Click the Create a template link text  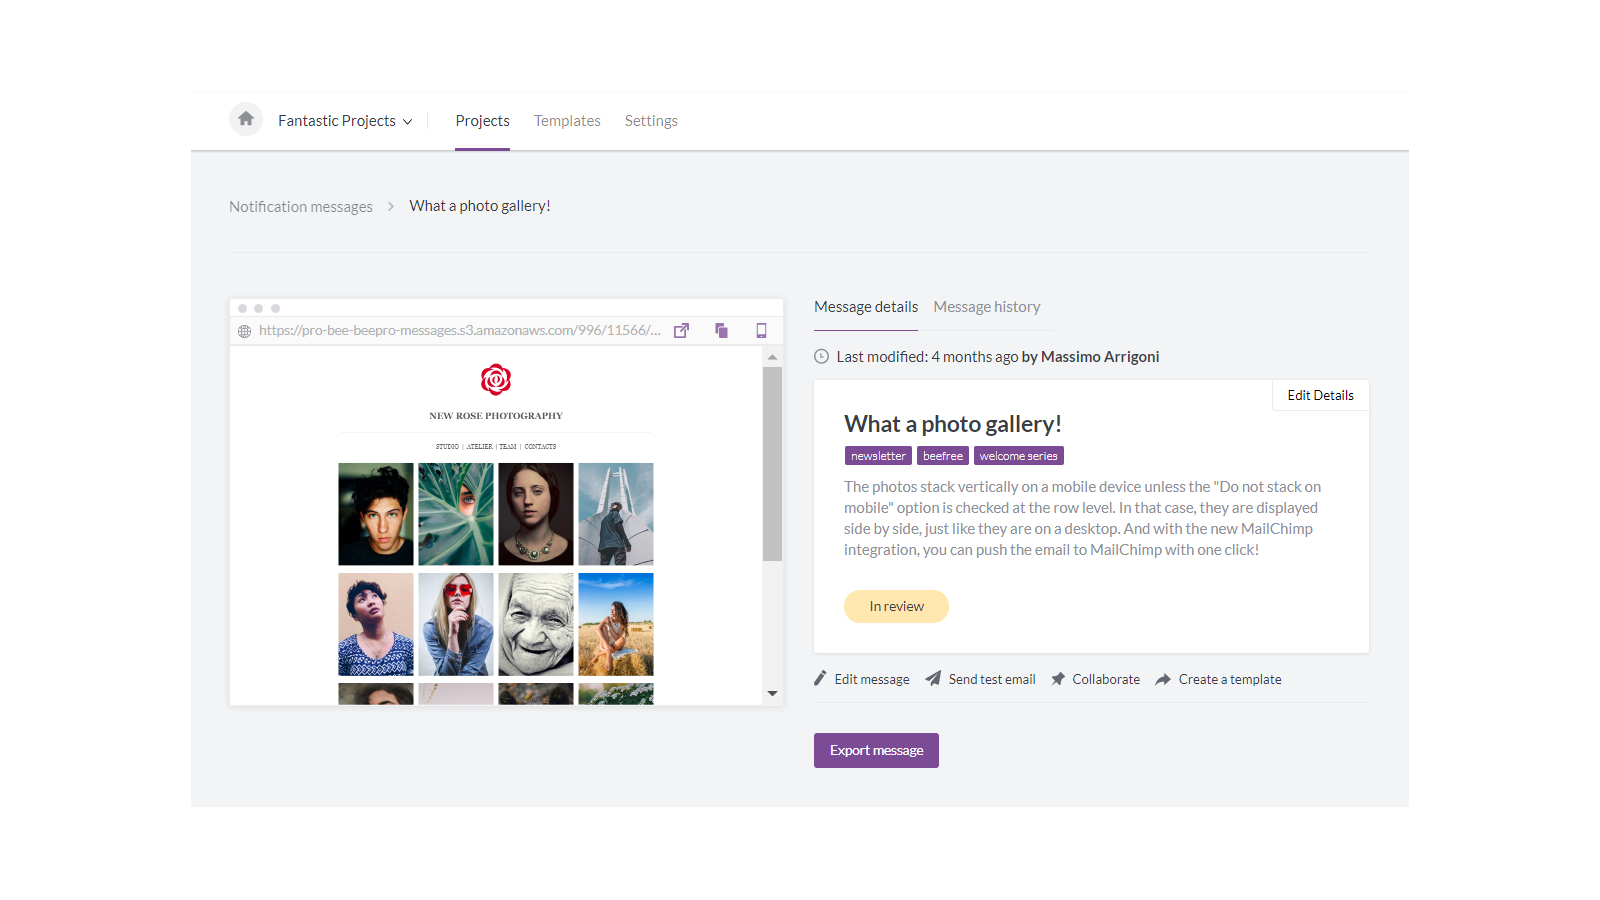[x=1230, y=679]
